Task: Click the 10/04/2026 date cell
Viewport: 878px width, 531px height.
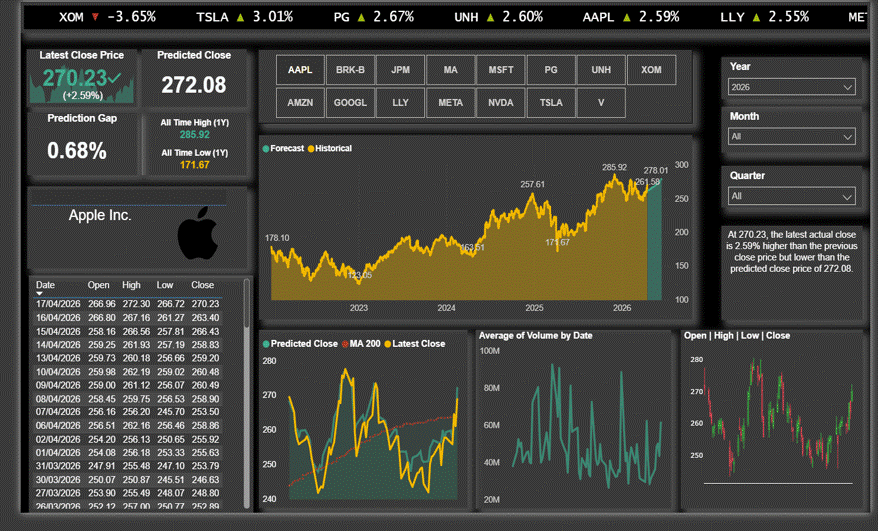Action: 58,372
